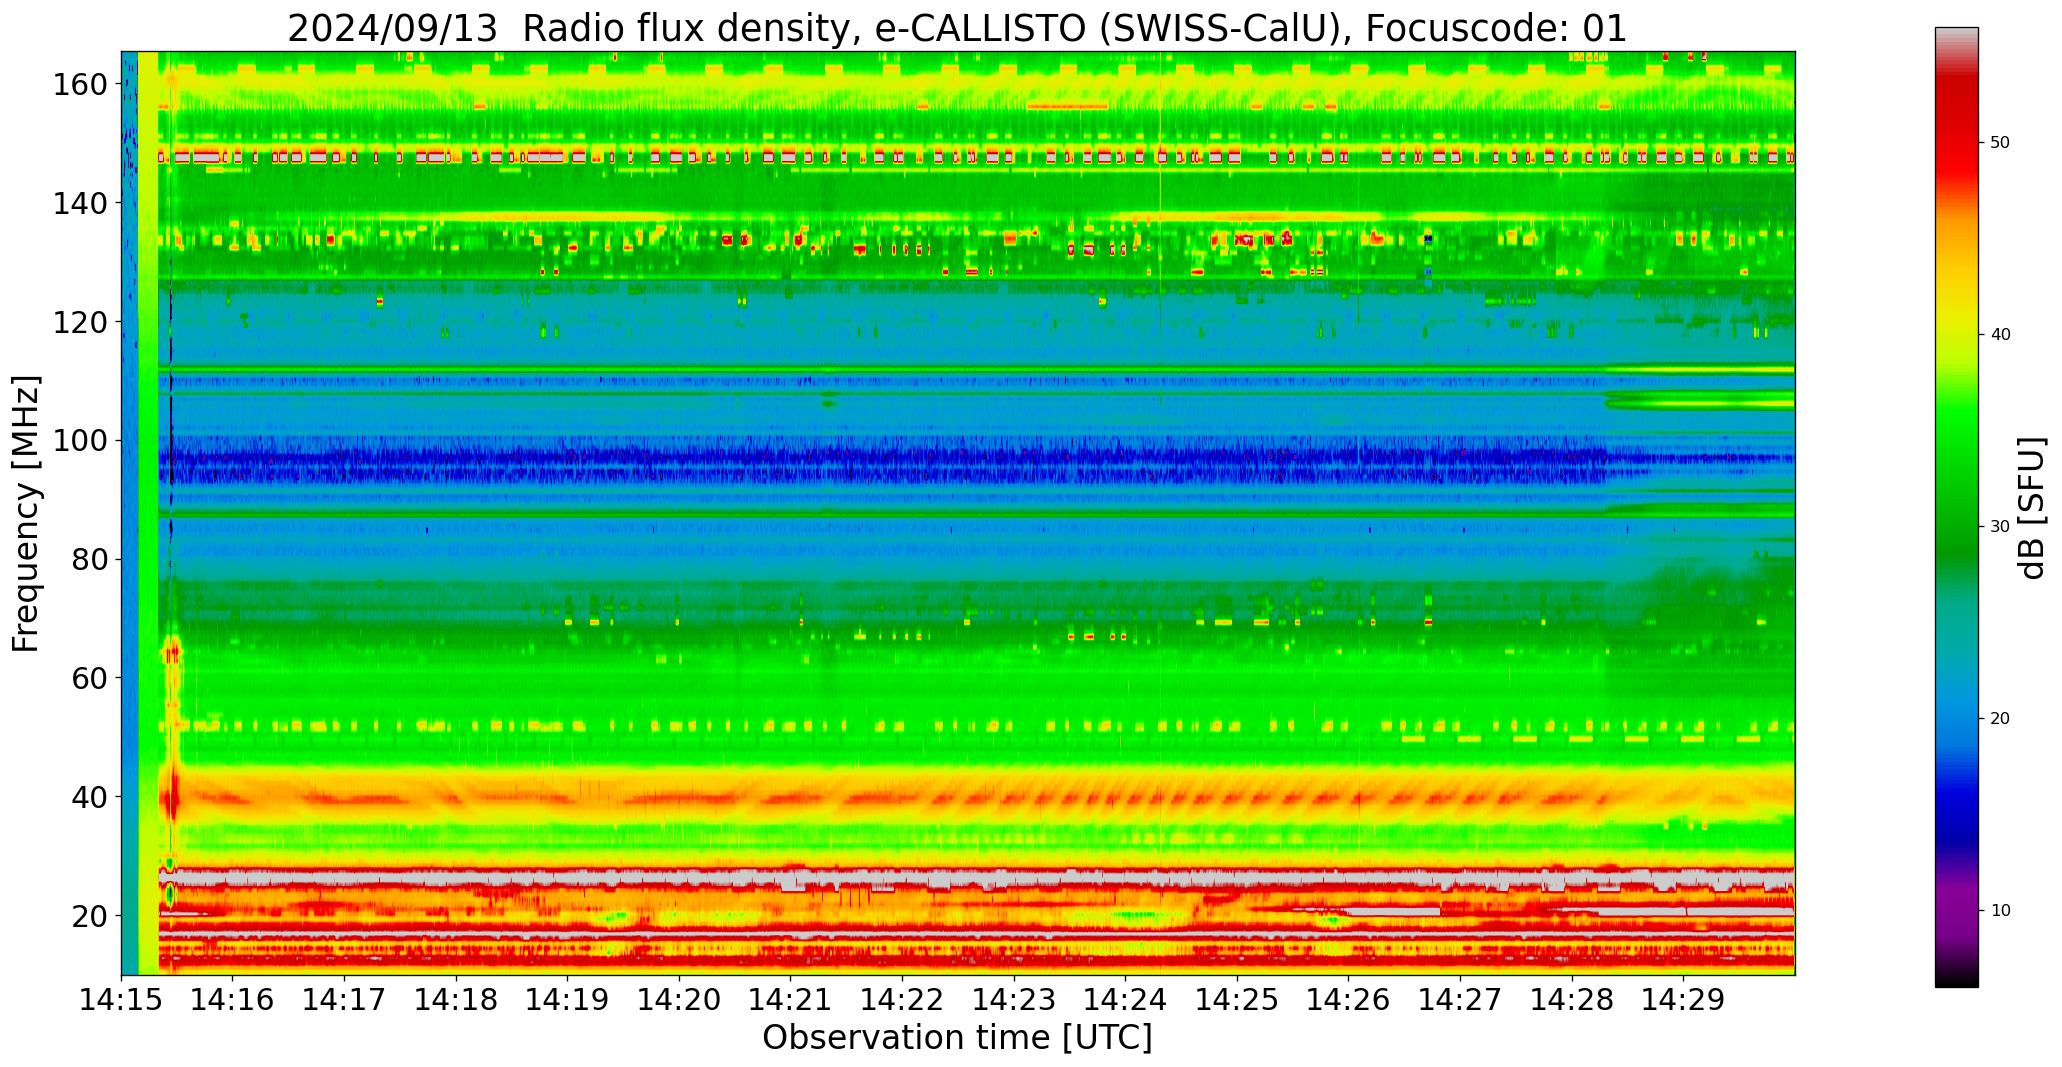Viewport: 2062px width, 1067px height.
Task: Select the 14:29 time tick label
Action: tap(1683, 999)
